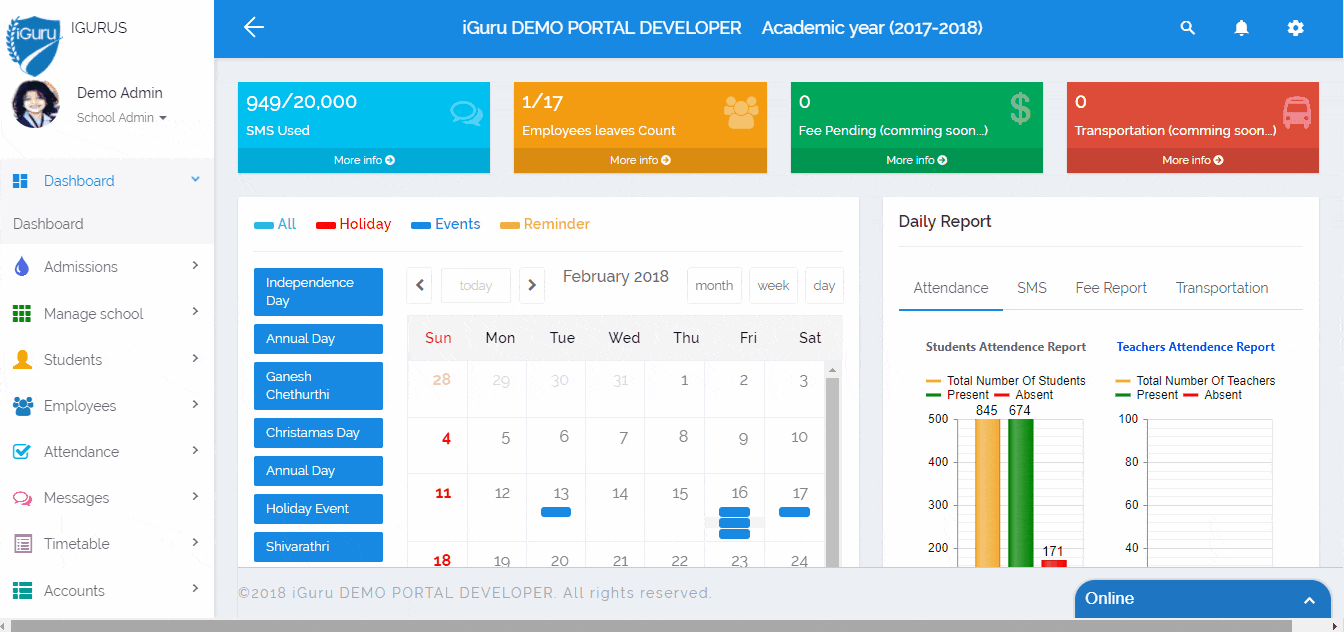Go to previous month with left arrow
Screen dimensions: 1344x632
click(x=420, y=285)
